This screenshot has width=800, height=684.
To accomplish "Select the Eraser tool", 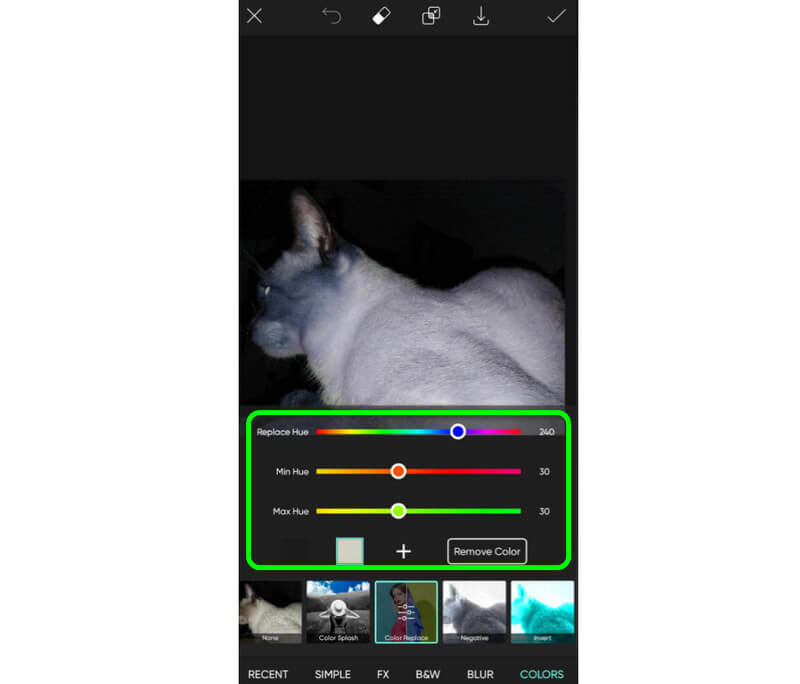I will pyautogui.click(x=382, y=16).
